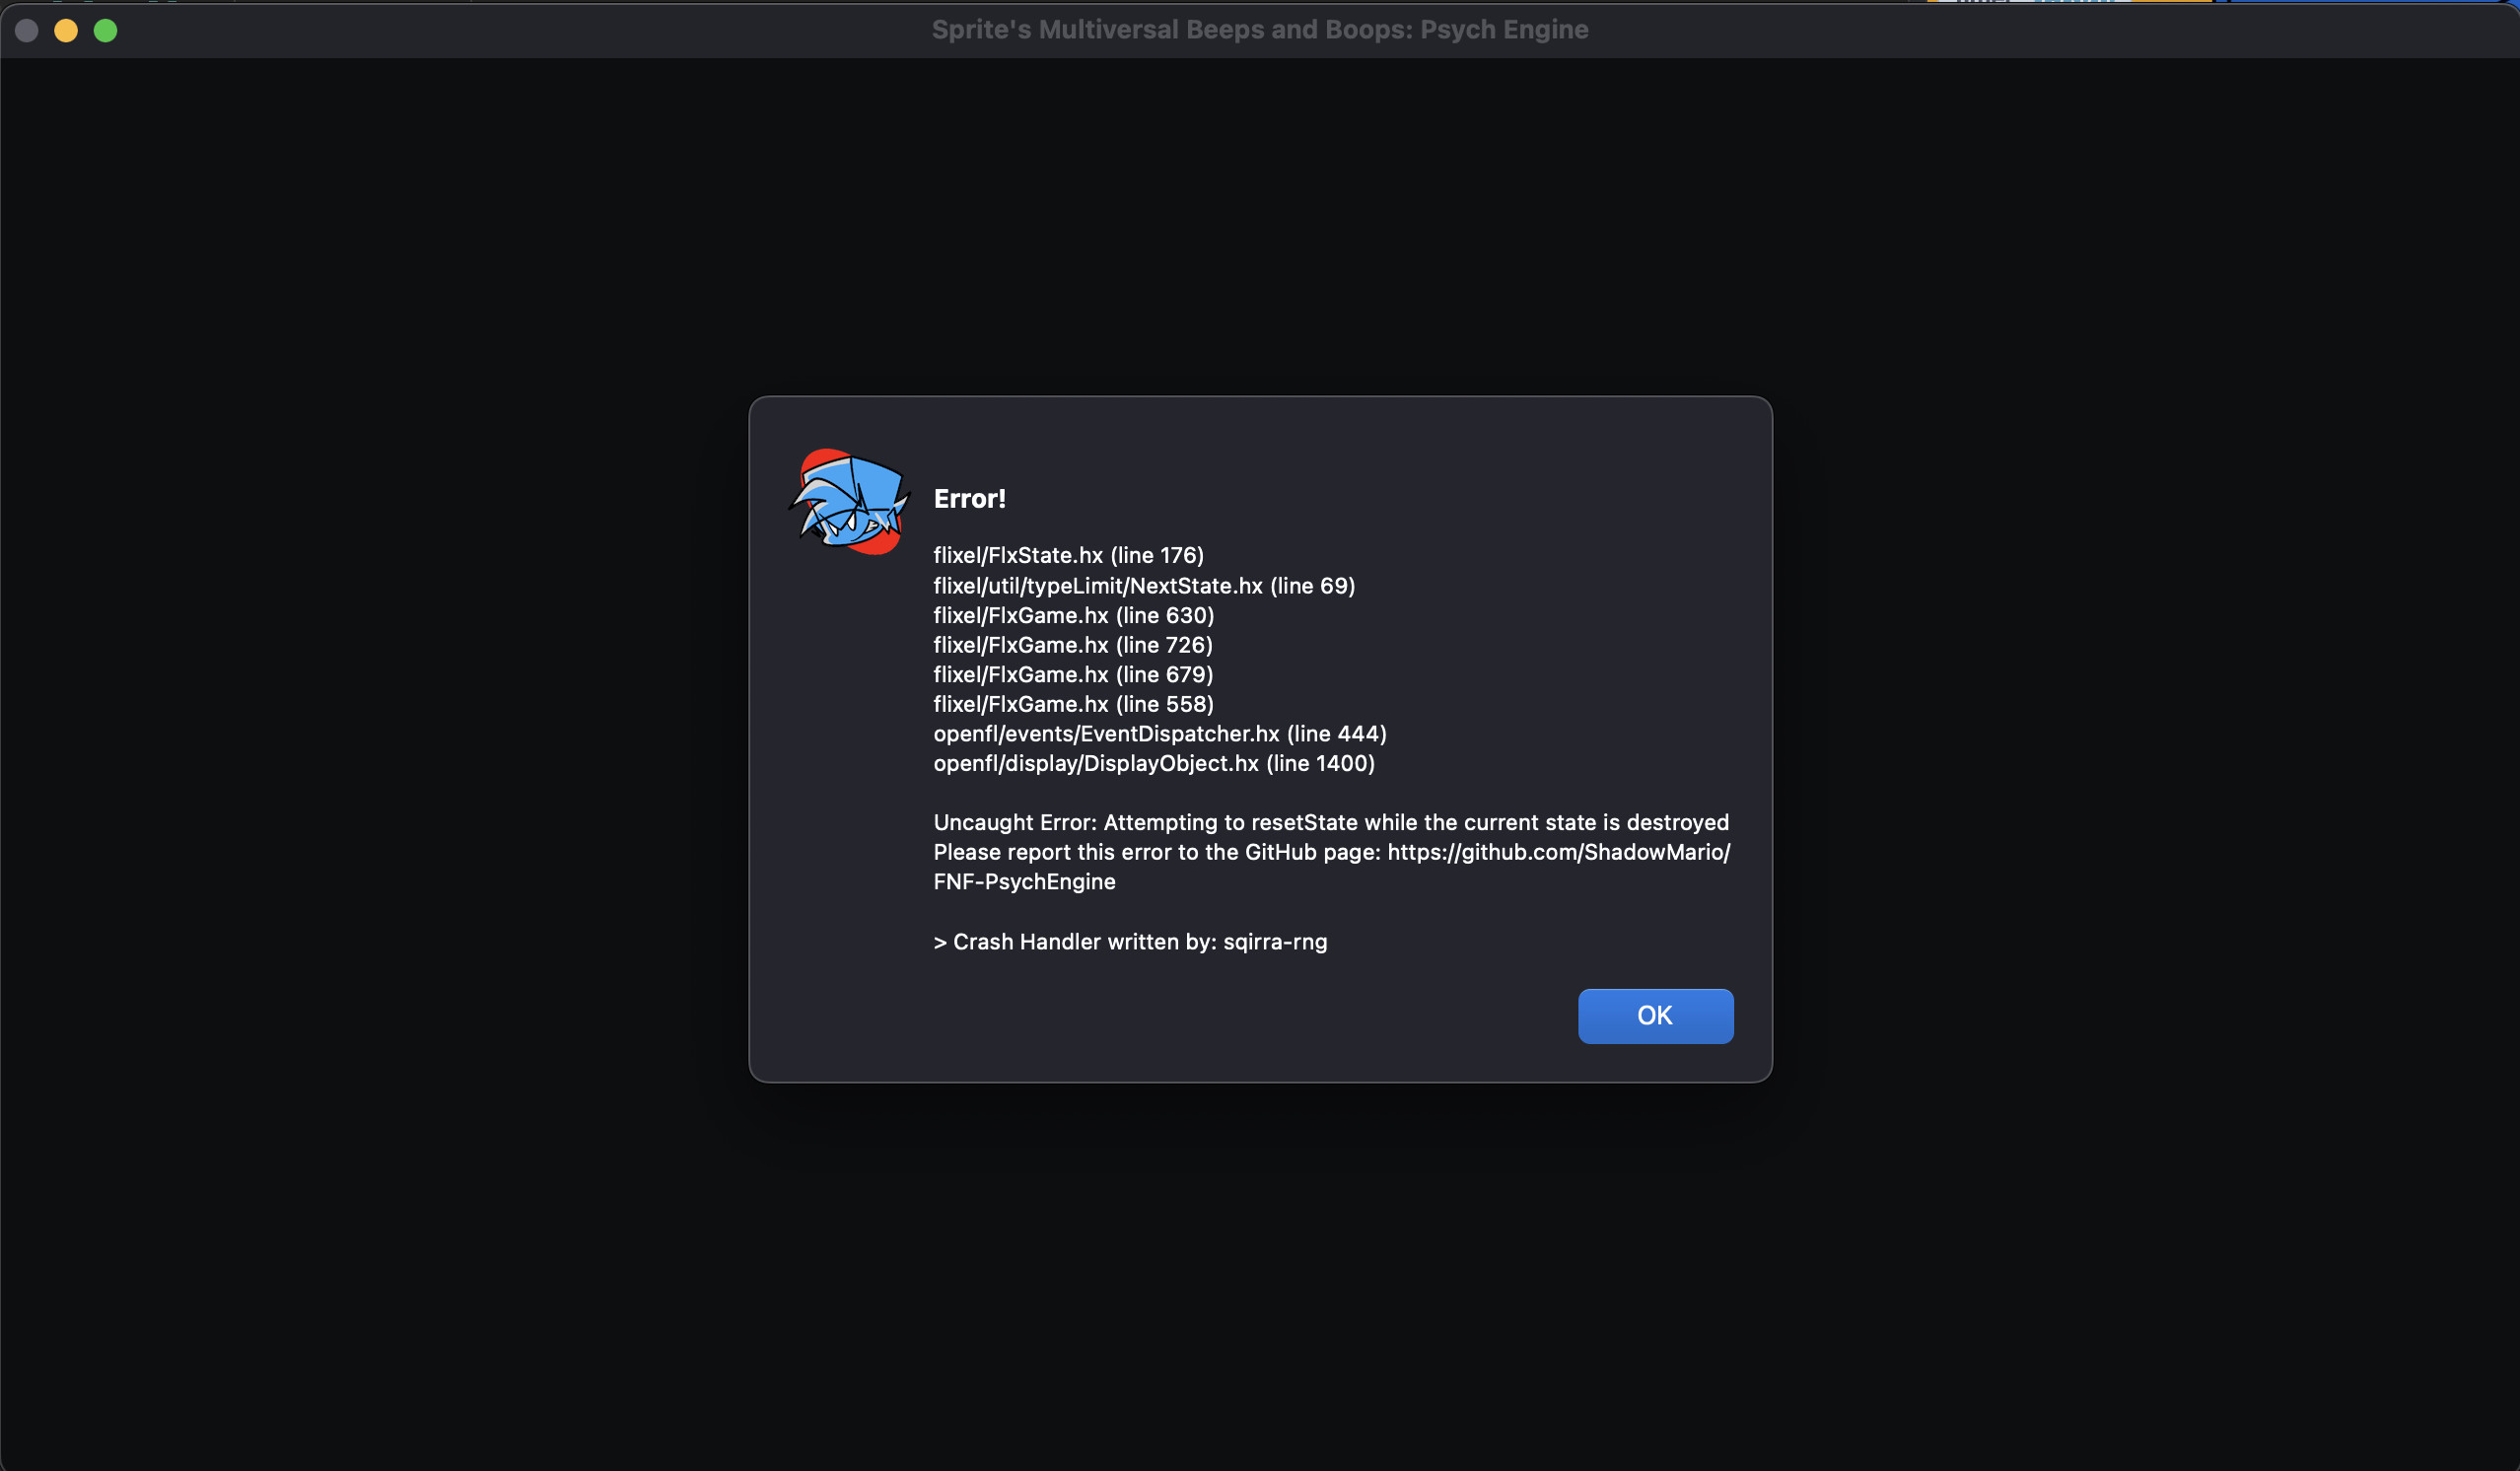The image size is (2520, 1471).
Task: Minimize the window with the yellow button
Action: pos(66,30)
